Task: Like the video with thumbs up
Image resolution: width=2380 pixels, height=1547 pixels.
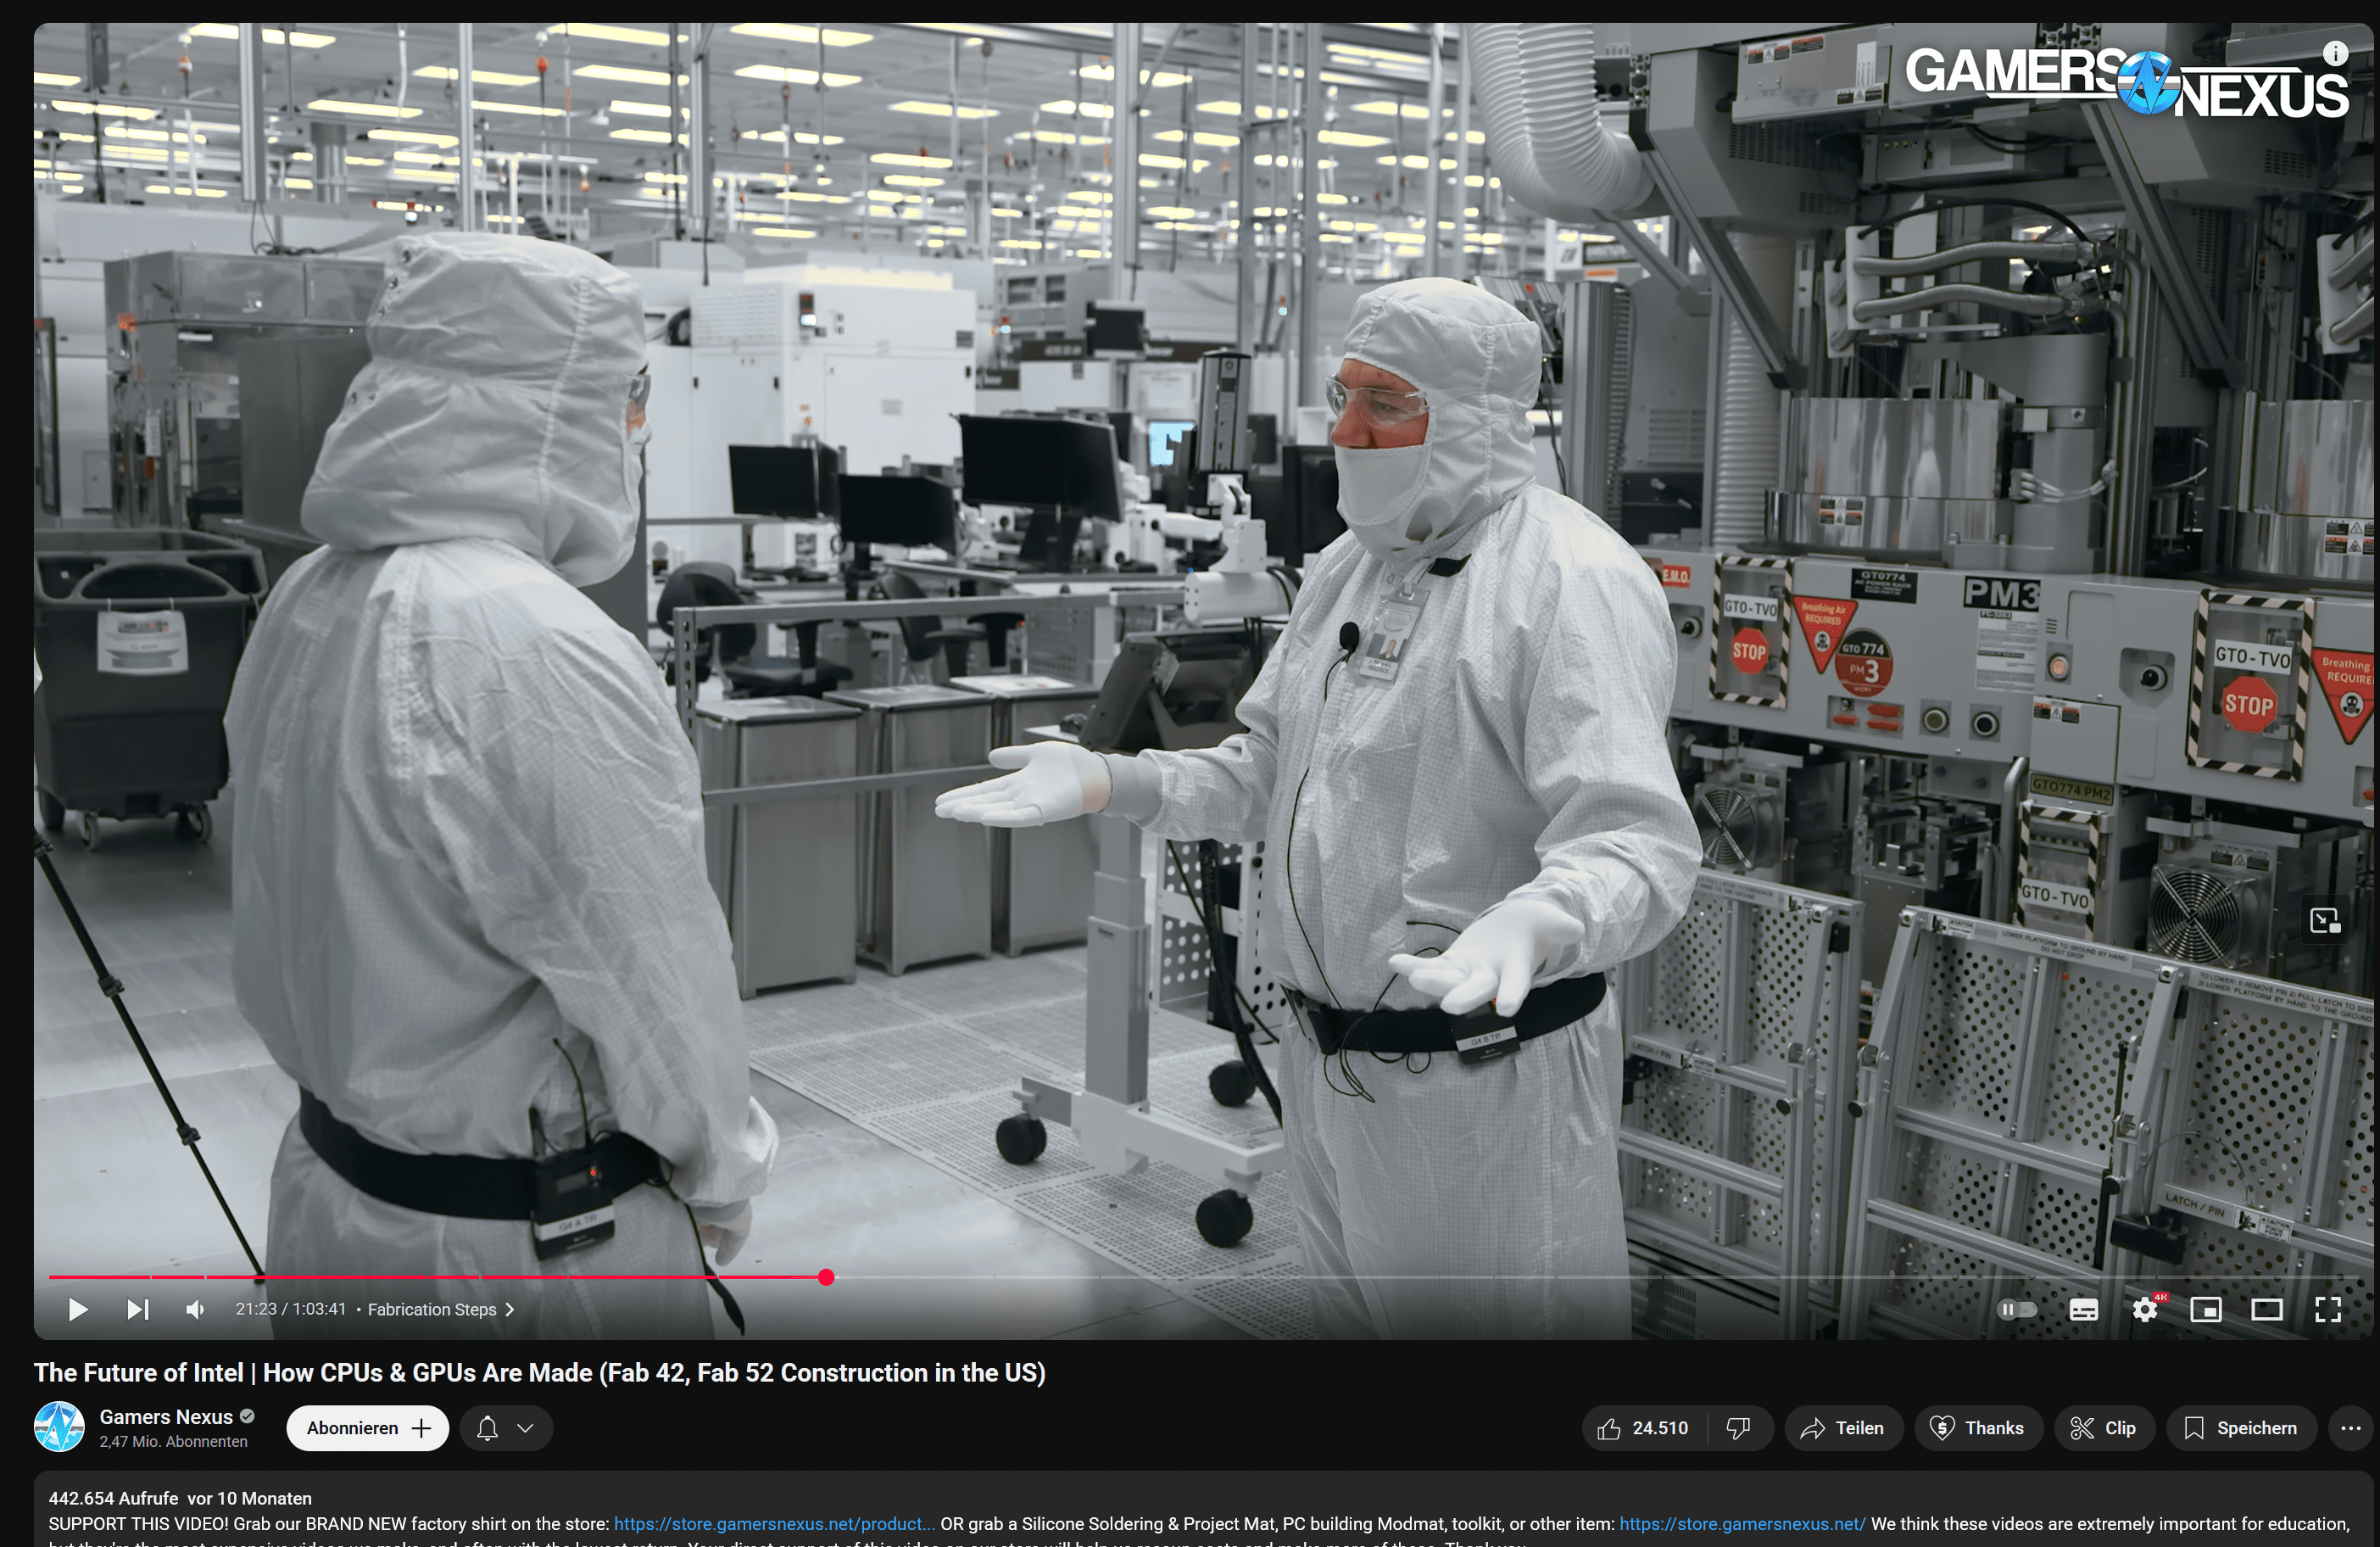Action: tap(1644, 1428)
